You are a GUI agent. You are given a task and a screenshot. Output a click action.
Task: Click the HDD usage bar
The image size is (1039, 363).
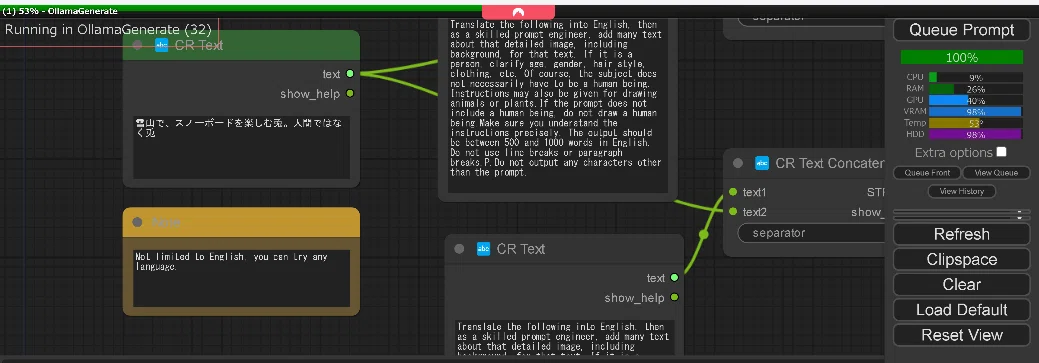click(x=975, y=134)
